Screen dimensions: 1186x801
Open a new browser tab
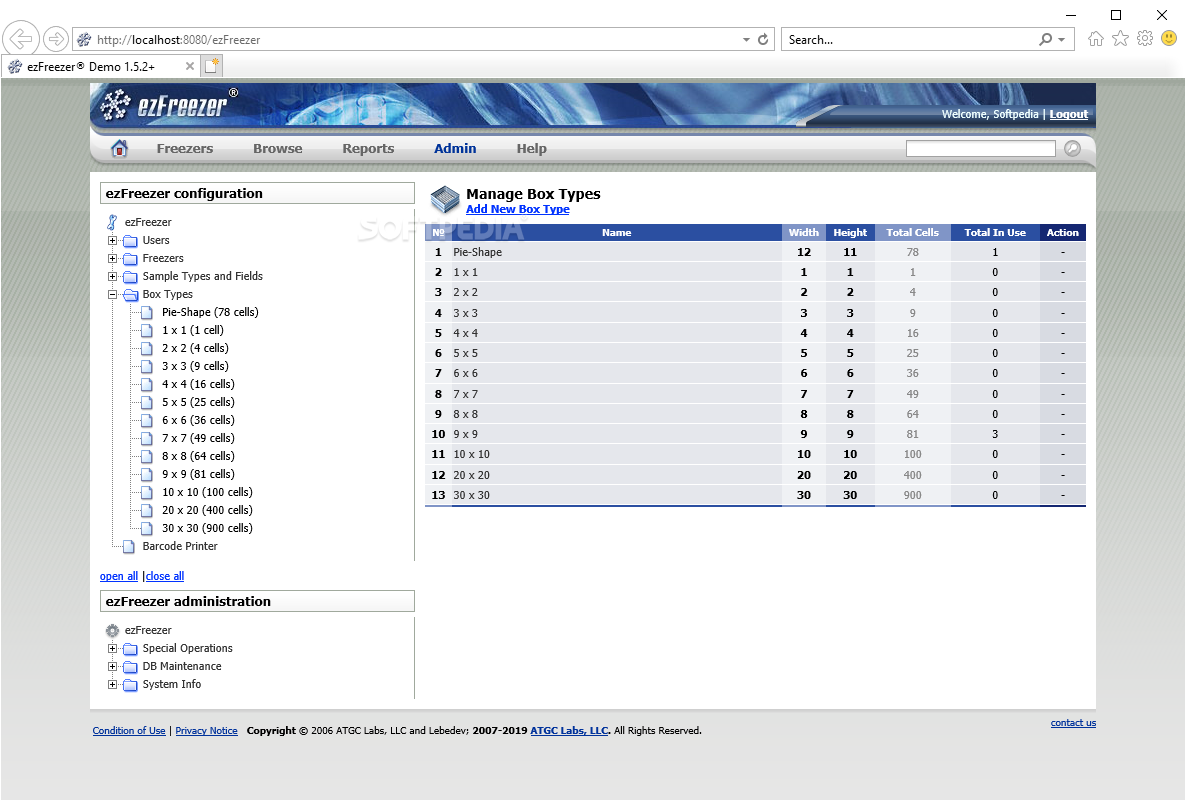point(212,66)
